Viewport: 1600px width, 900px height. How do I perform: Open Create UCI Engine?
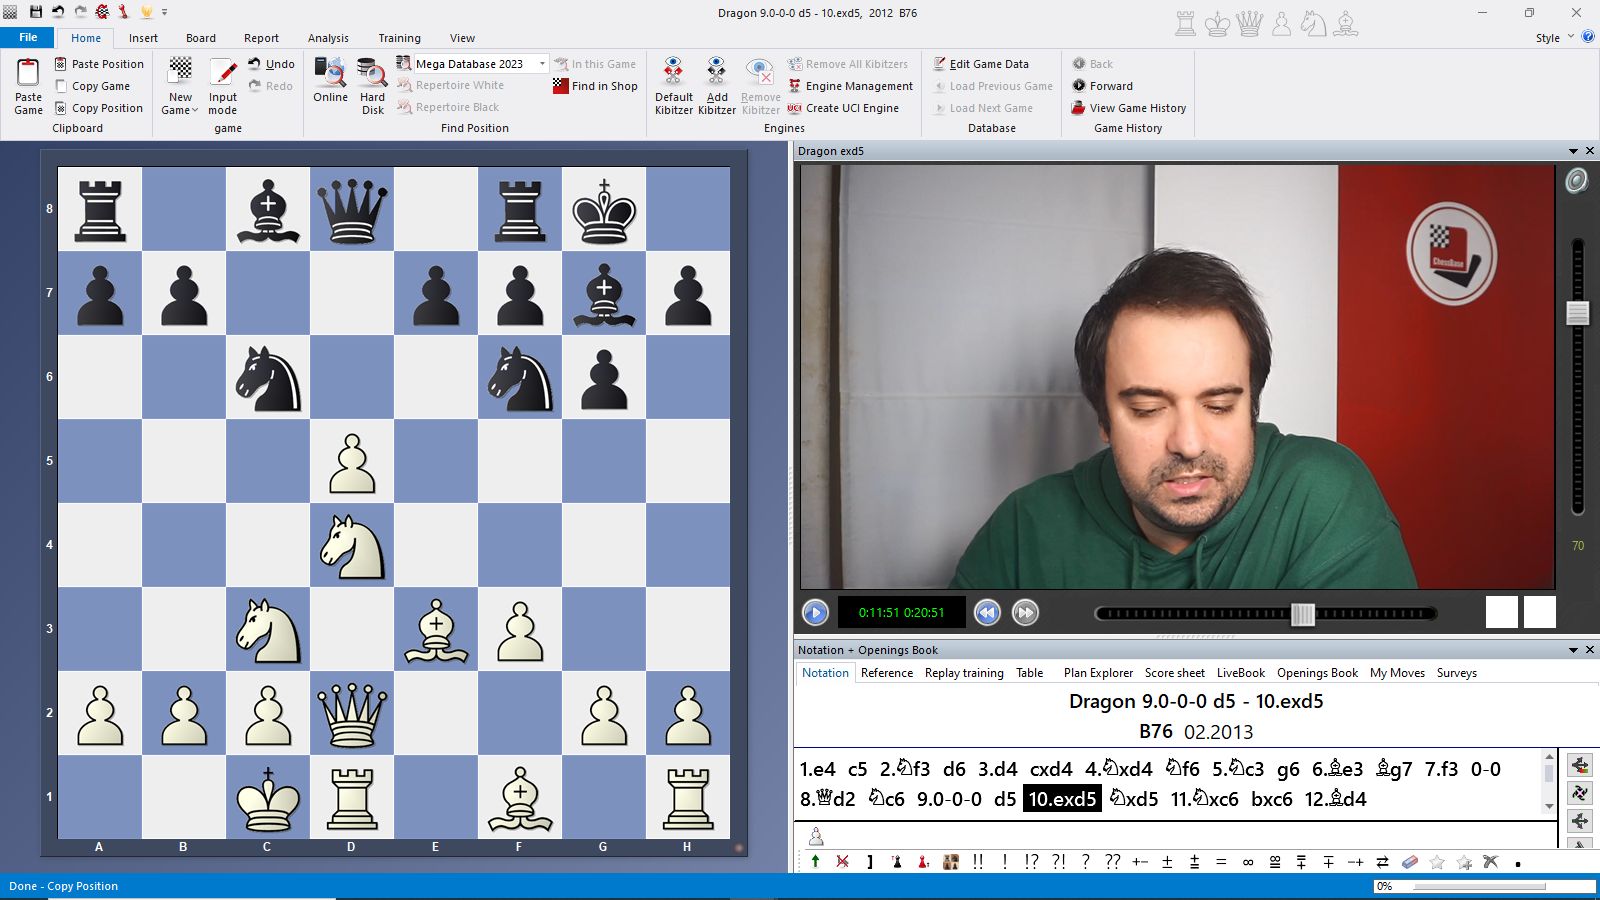[x=795, y=108]
